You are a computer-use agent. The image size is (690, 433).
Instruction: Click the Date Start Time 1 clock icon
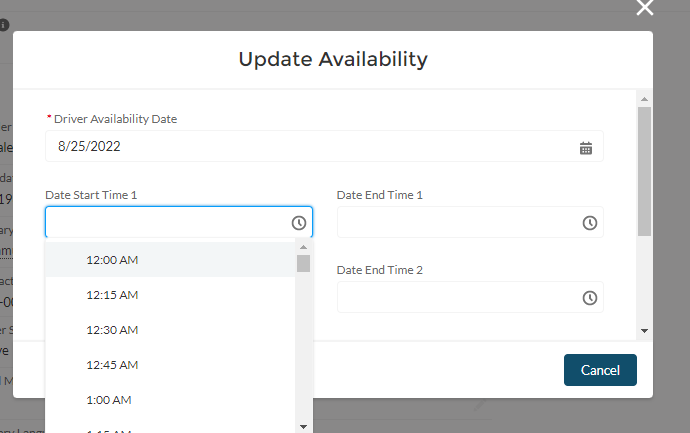(x=298, y=222)
